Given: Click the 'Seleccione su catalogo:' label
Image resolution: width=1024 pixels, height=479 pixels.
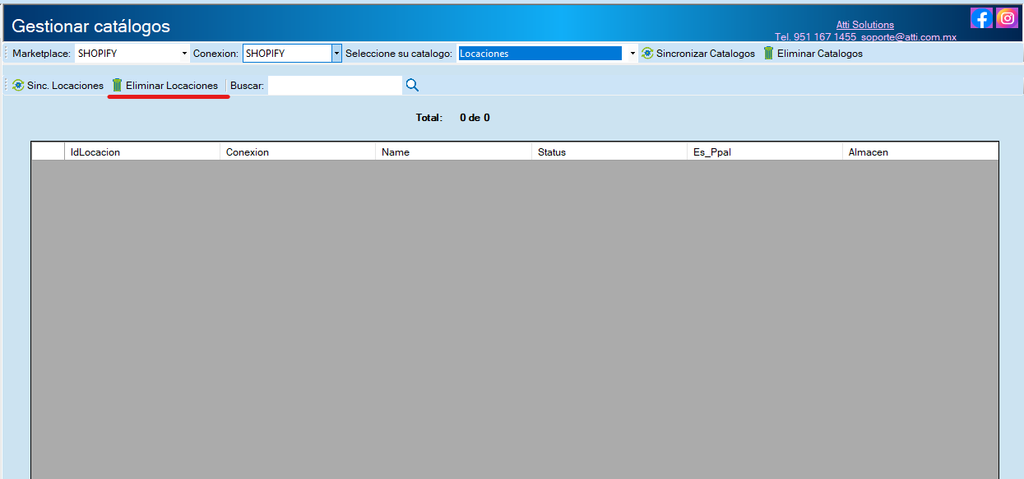Looking at the screenshot, I should (399, 54).
